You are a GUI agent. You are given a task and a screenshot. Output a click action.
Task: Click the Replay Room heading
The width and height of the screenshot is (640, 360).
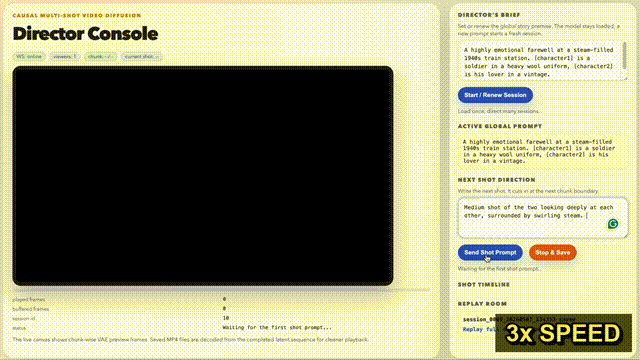coord(482,304)
